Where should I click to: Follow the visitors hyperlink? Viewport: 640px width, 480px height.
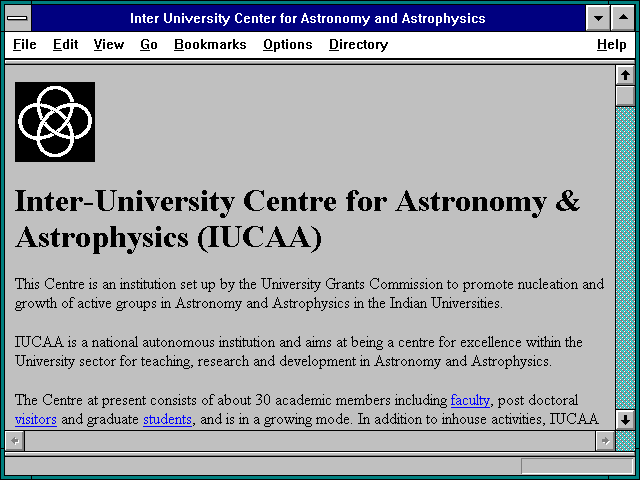click(36, 419)
